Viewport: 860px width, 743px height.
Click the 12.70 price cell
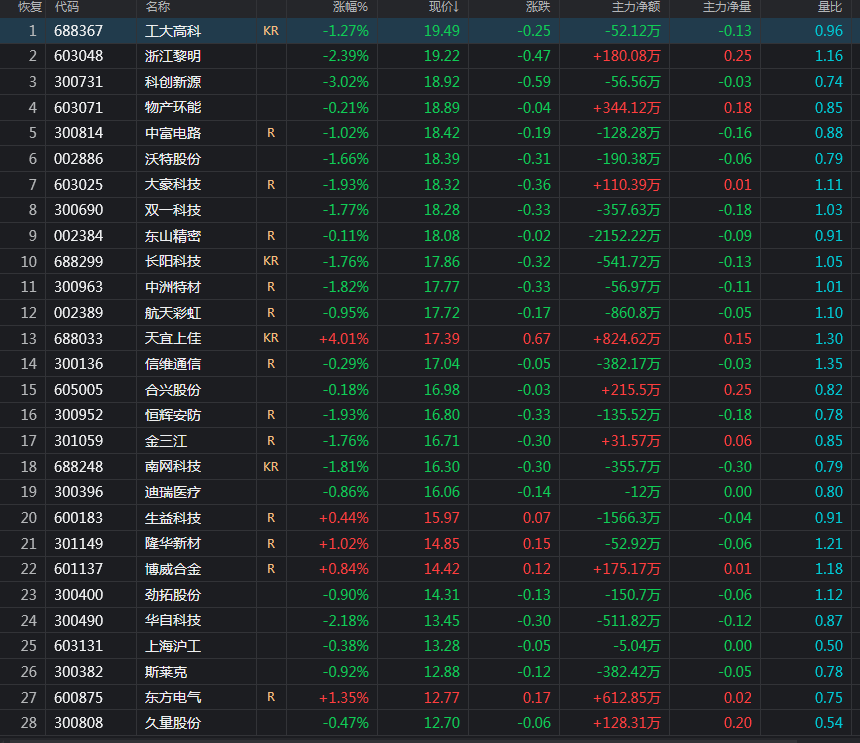(x=442, y=723)
